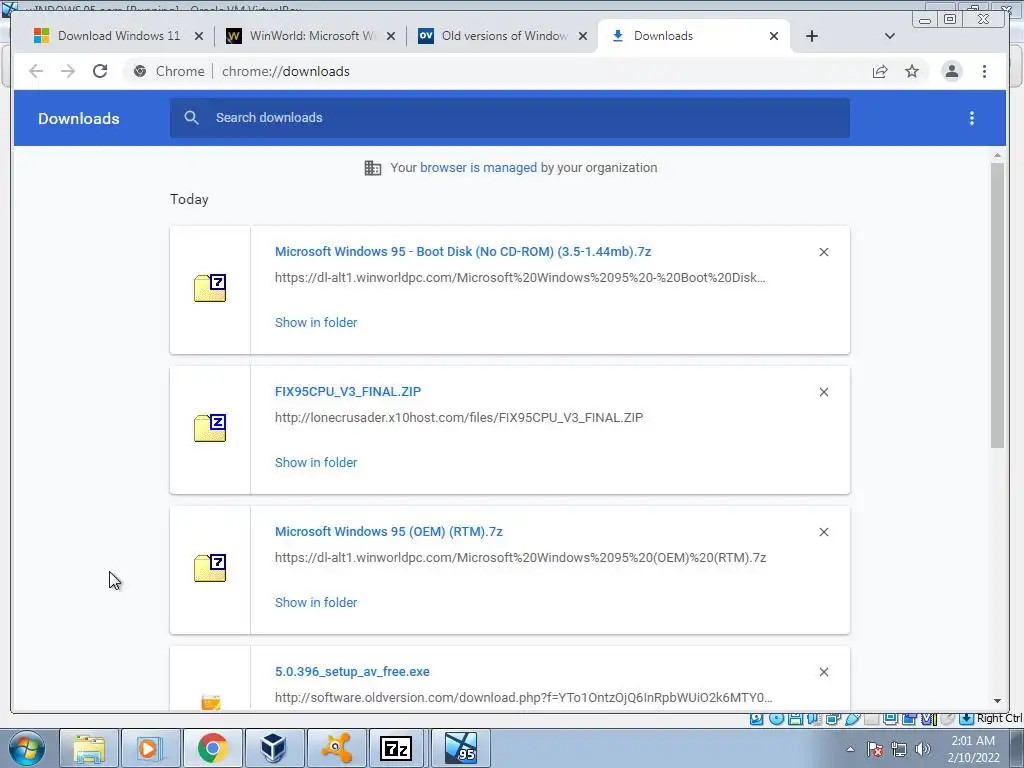Viewport: 1024px width, 768px height.
Task: Click the Chrome taskbar icon
Action: coord(212,748)
